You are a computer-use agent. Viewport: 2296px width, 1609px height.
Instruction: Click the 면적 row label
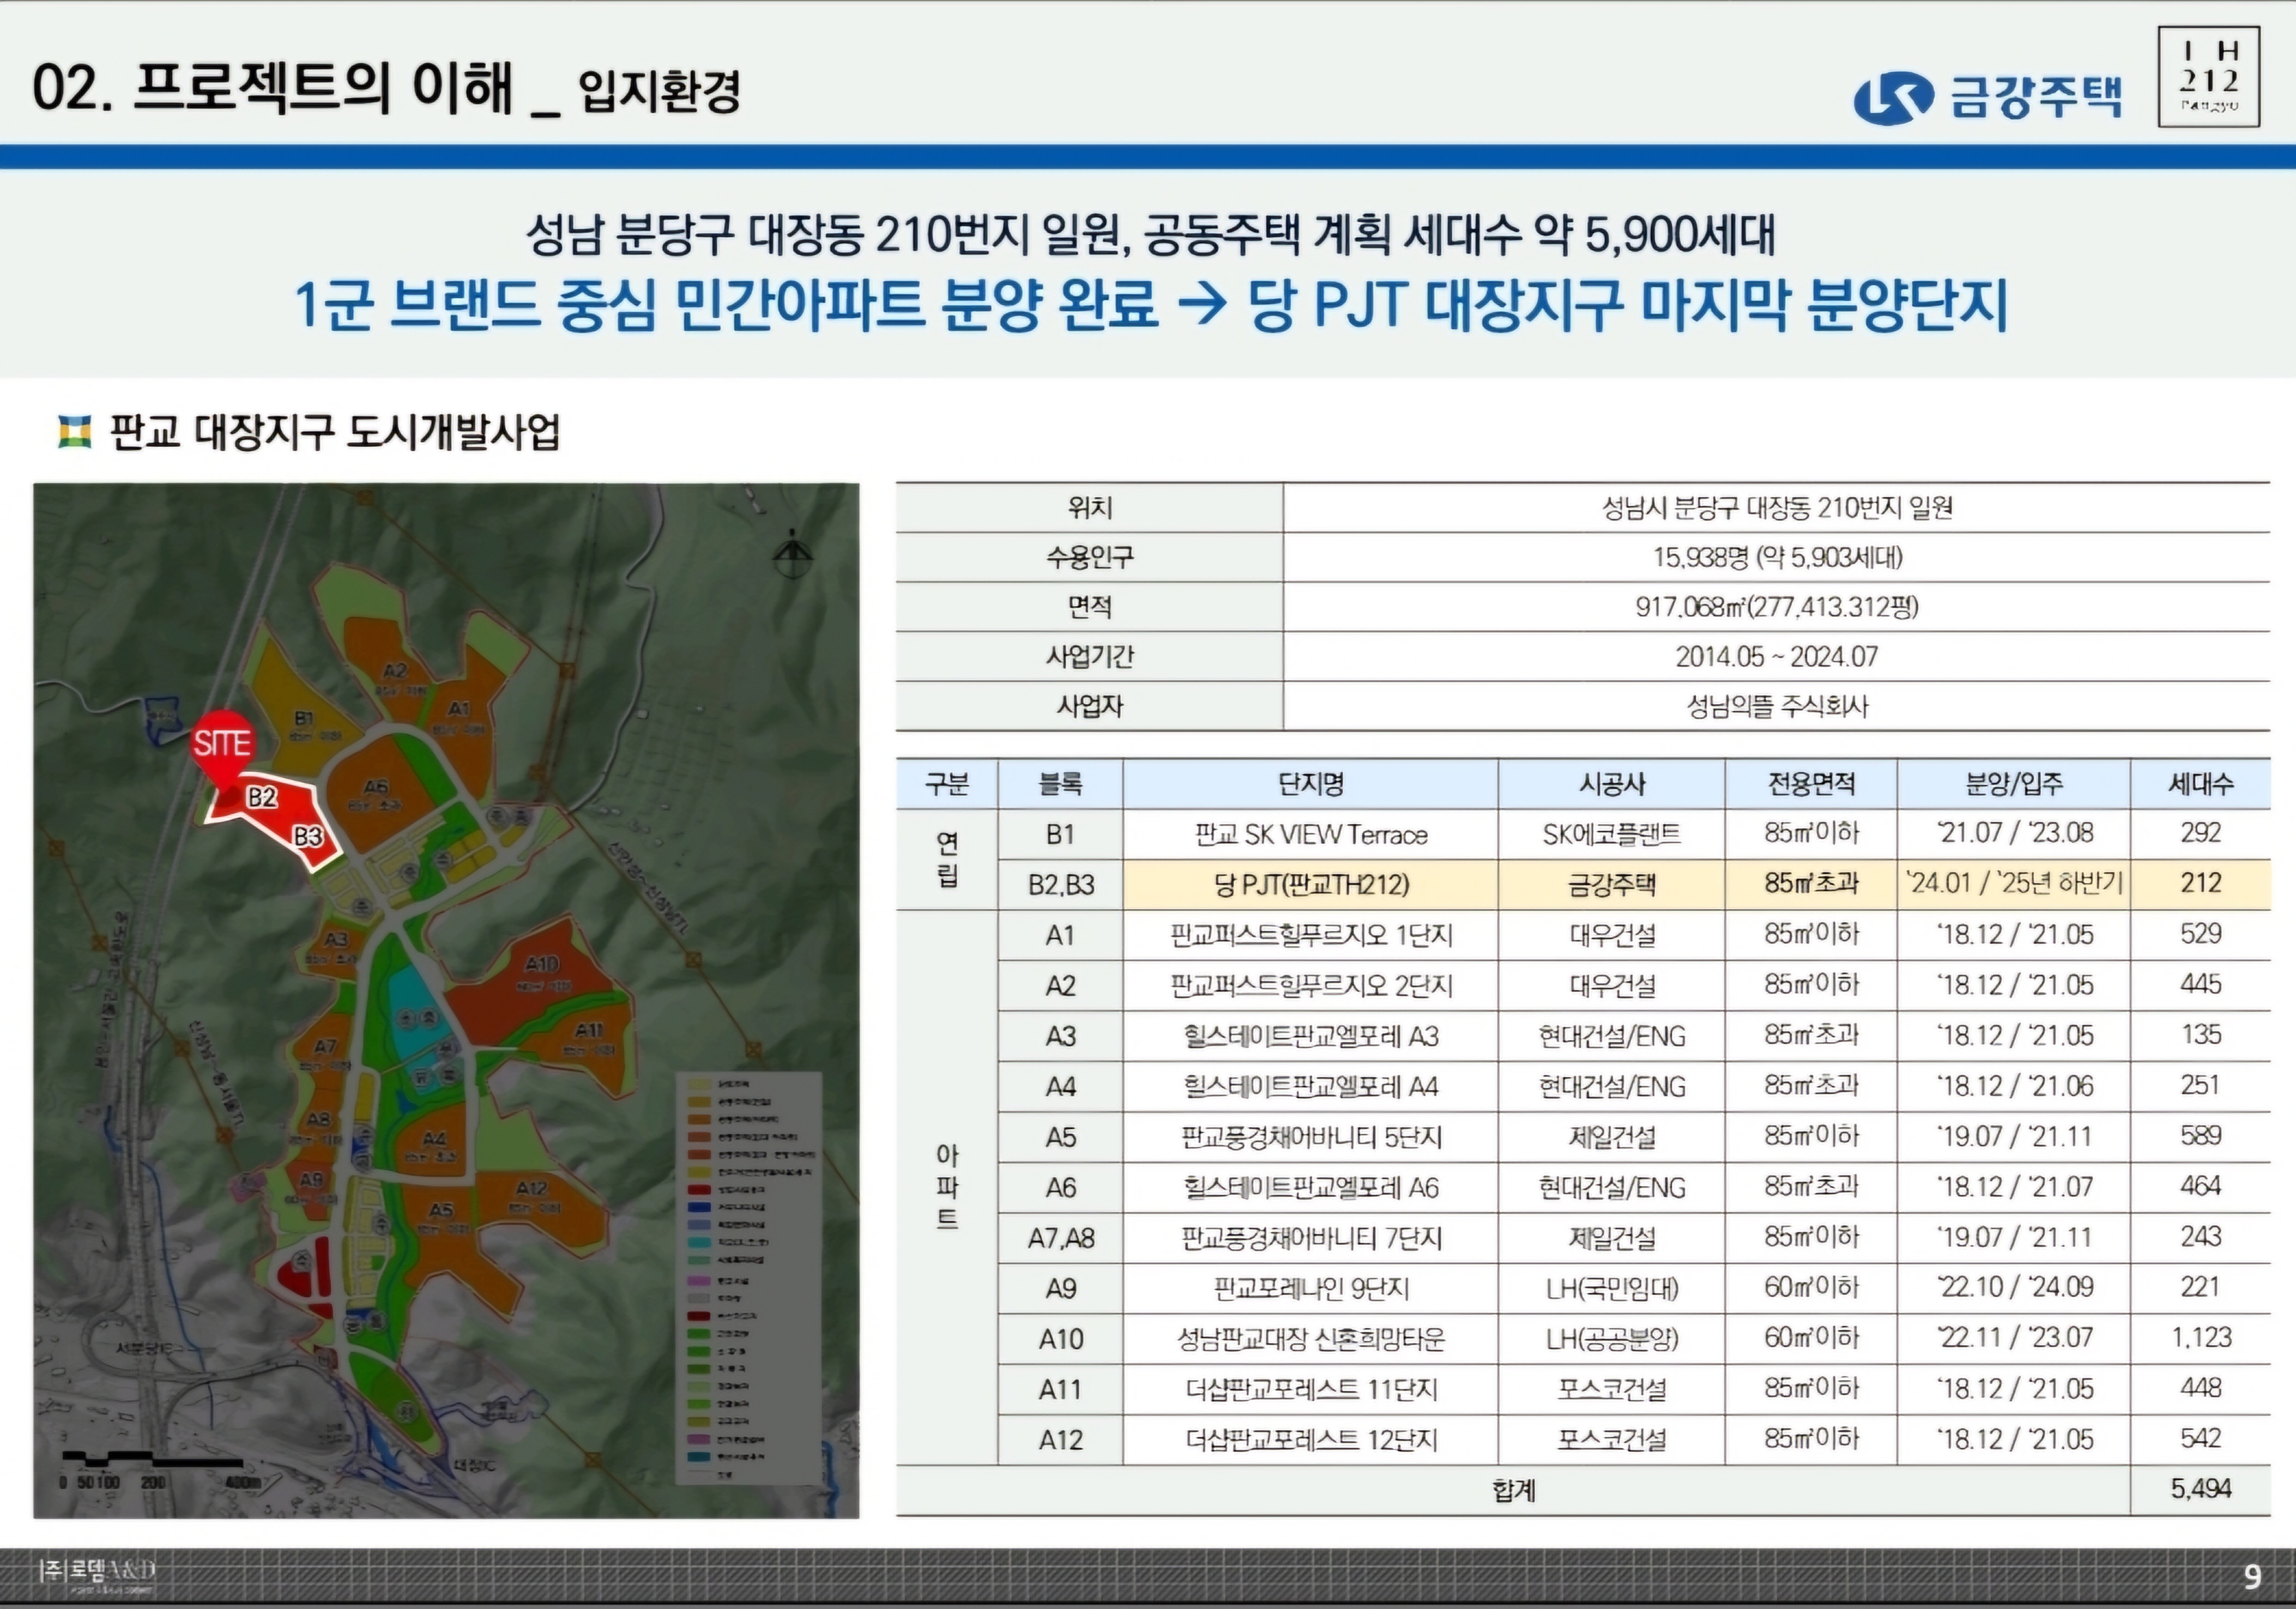click(x=1090, y=606)
